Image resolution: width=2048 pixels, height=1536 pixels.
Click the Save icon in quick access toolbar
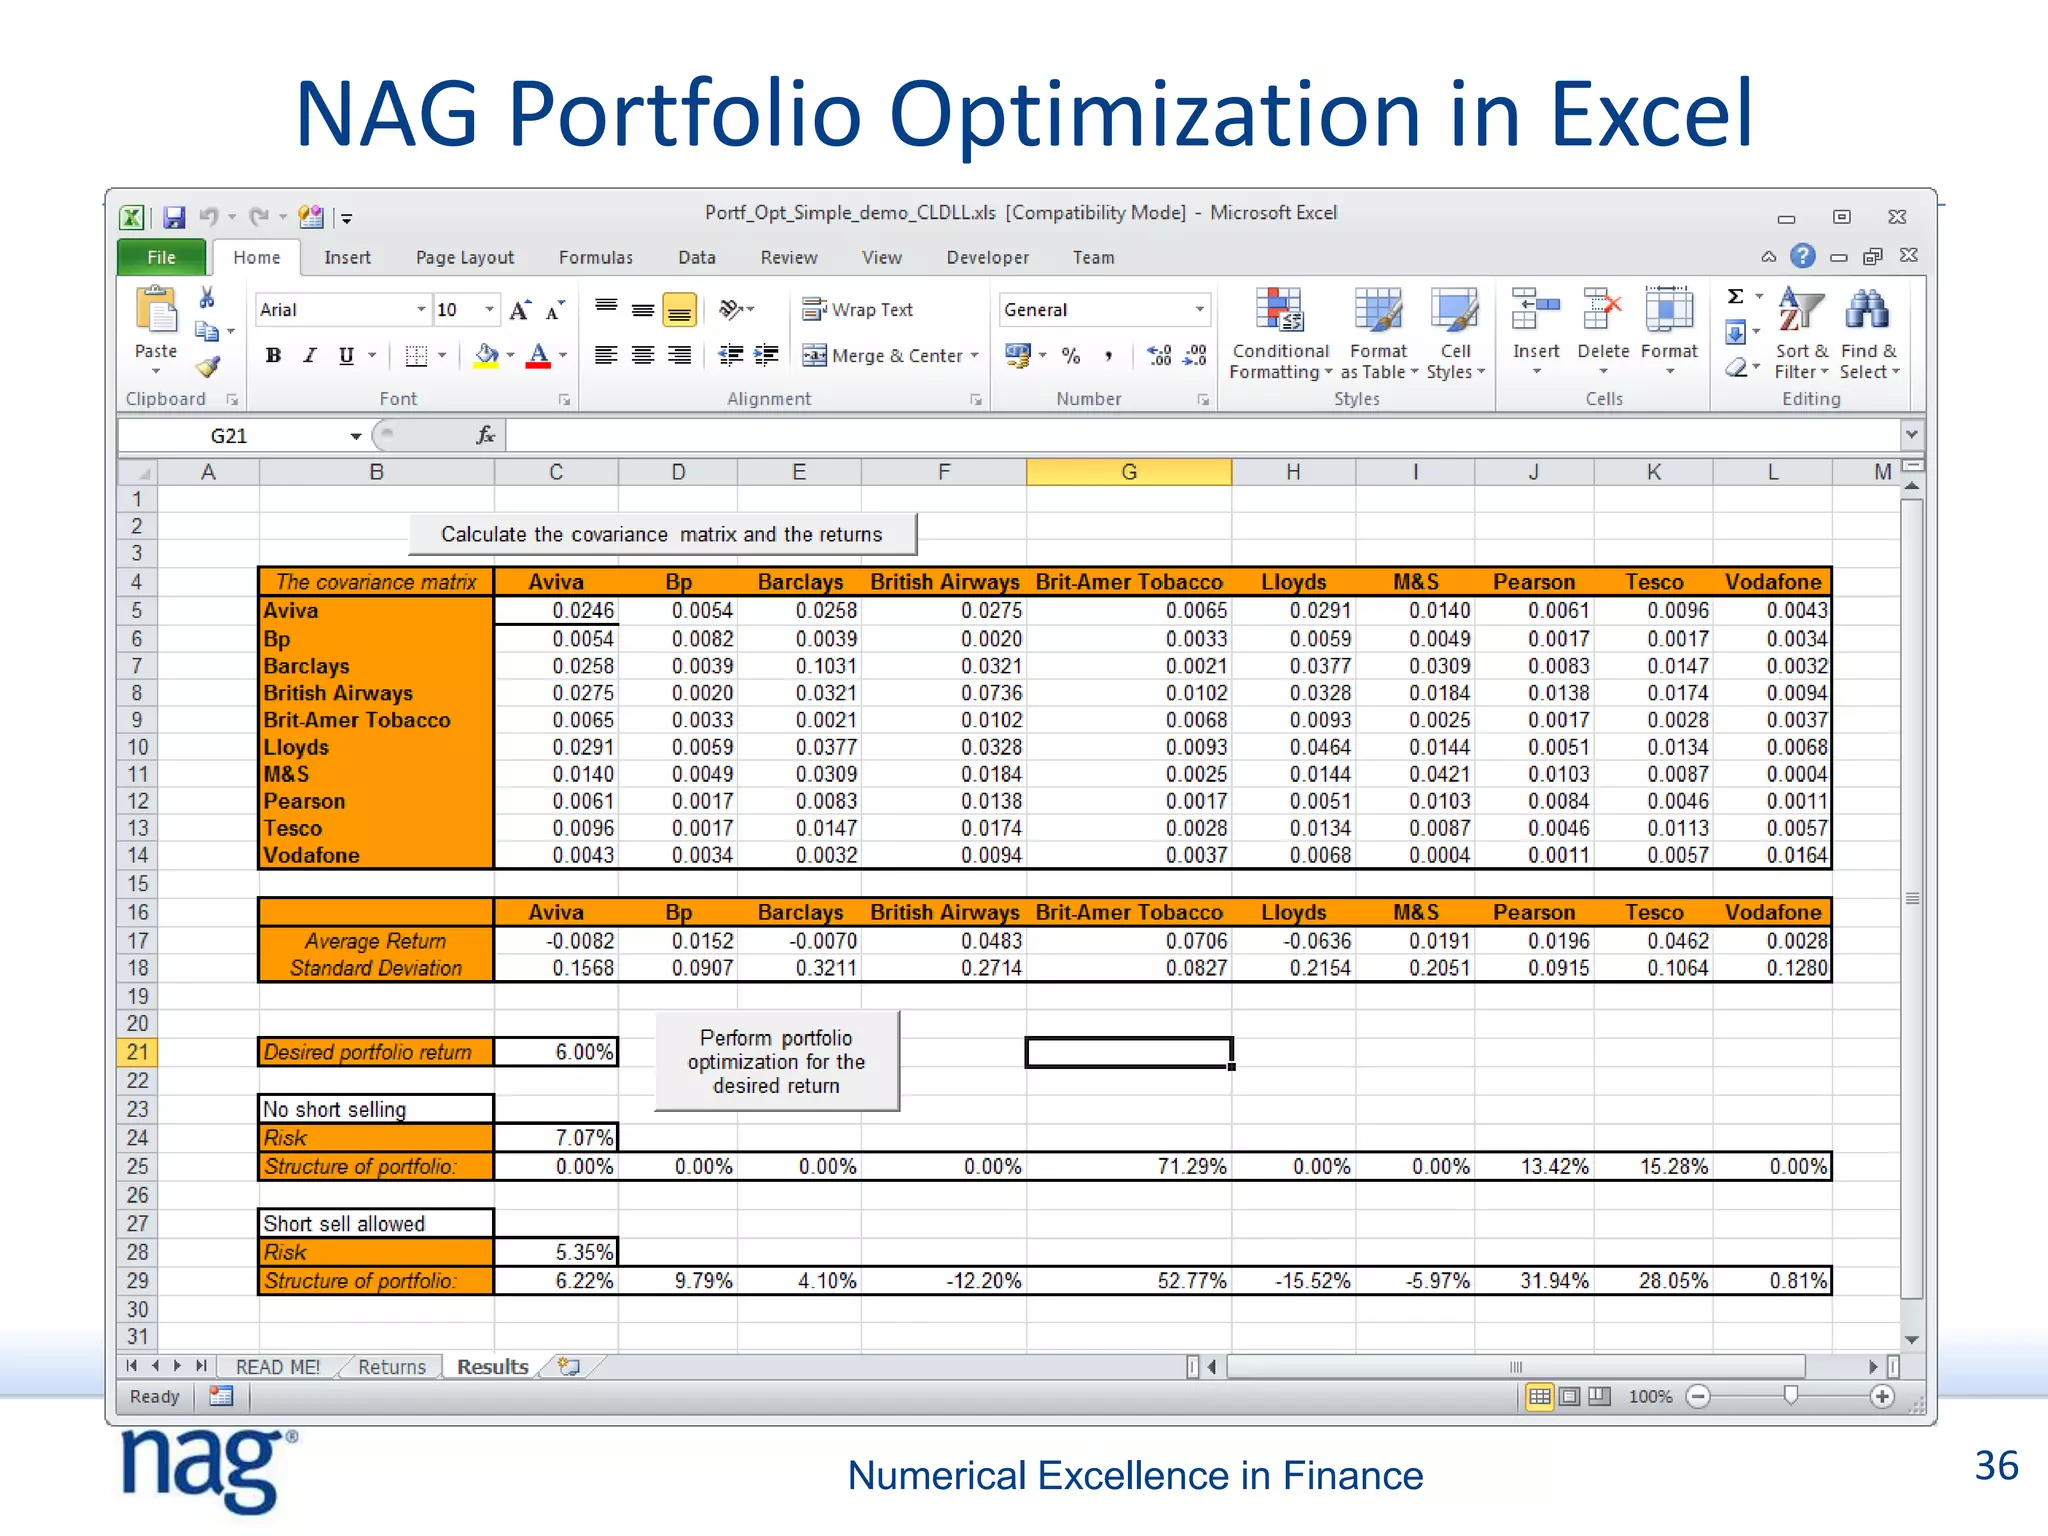[x=175, y=217]
